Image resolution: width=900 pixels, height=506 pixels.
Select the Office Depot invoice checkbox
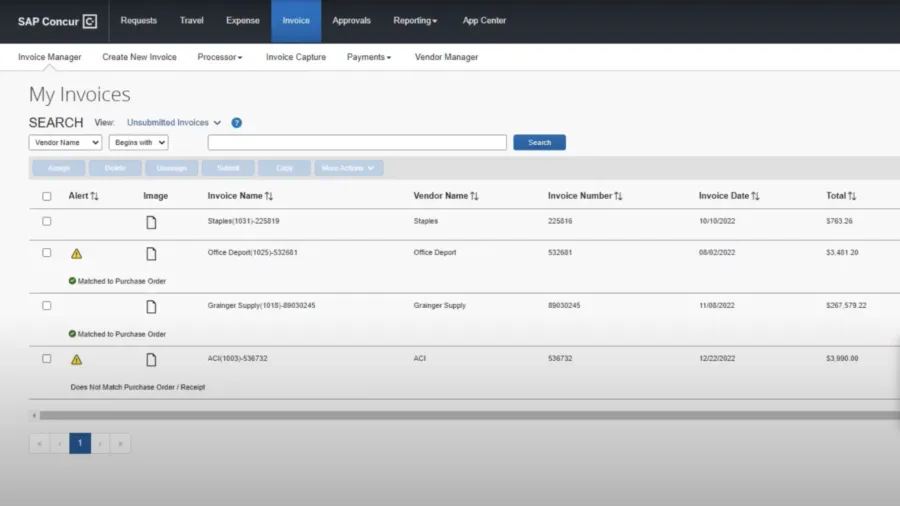46,252
